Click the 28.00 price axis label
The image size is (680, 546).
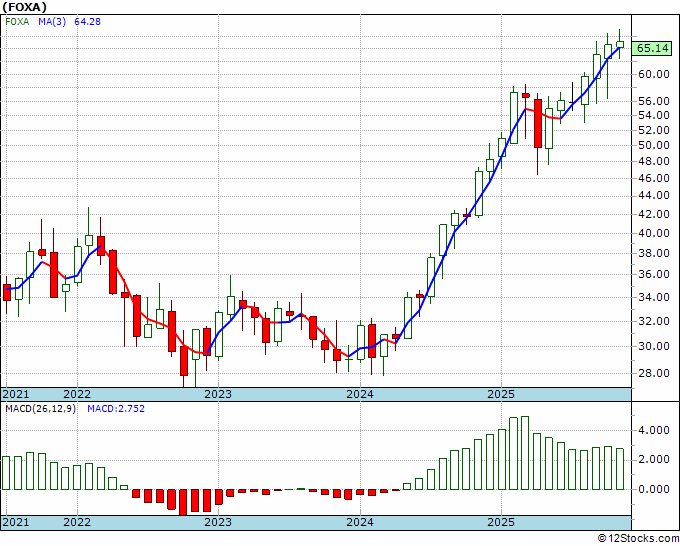click(654, 373)
